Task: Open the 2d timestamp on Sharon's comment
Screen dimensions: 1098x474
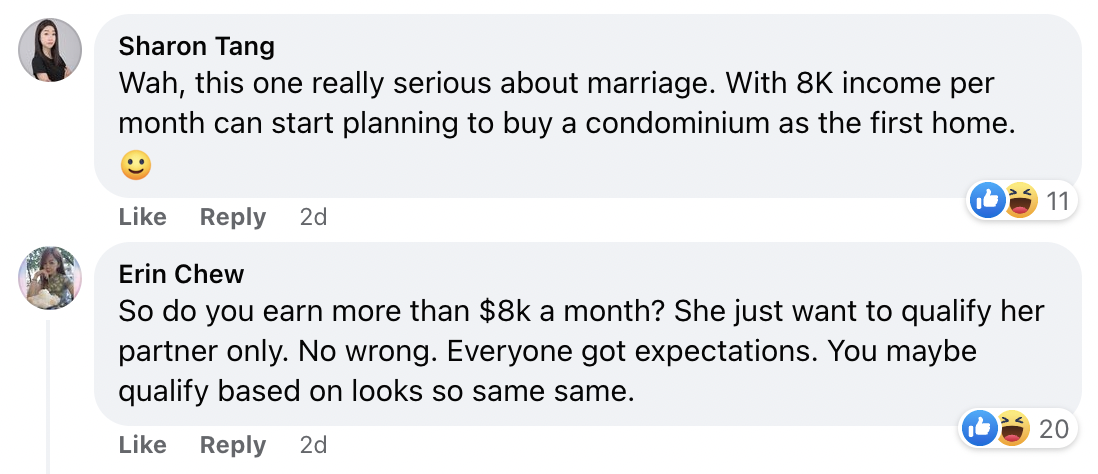Action: pos(313,217)
